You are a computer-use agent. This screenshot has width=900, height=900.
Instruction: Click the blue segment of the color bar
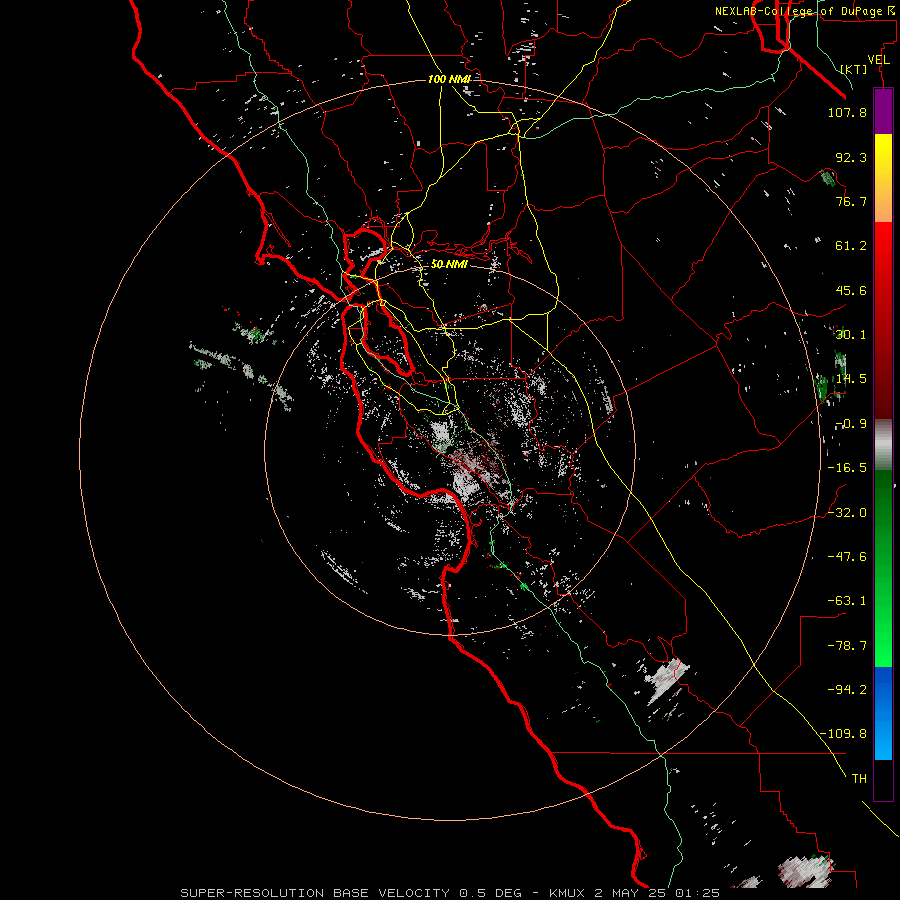(x=883, y=713)
